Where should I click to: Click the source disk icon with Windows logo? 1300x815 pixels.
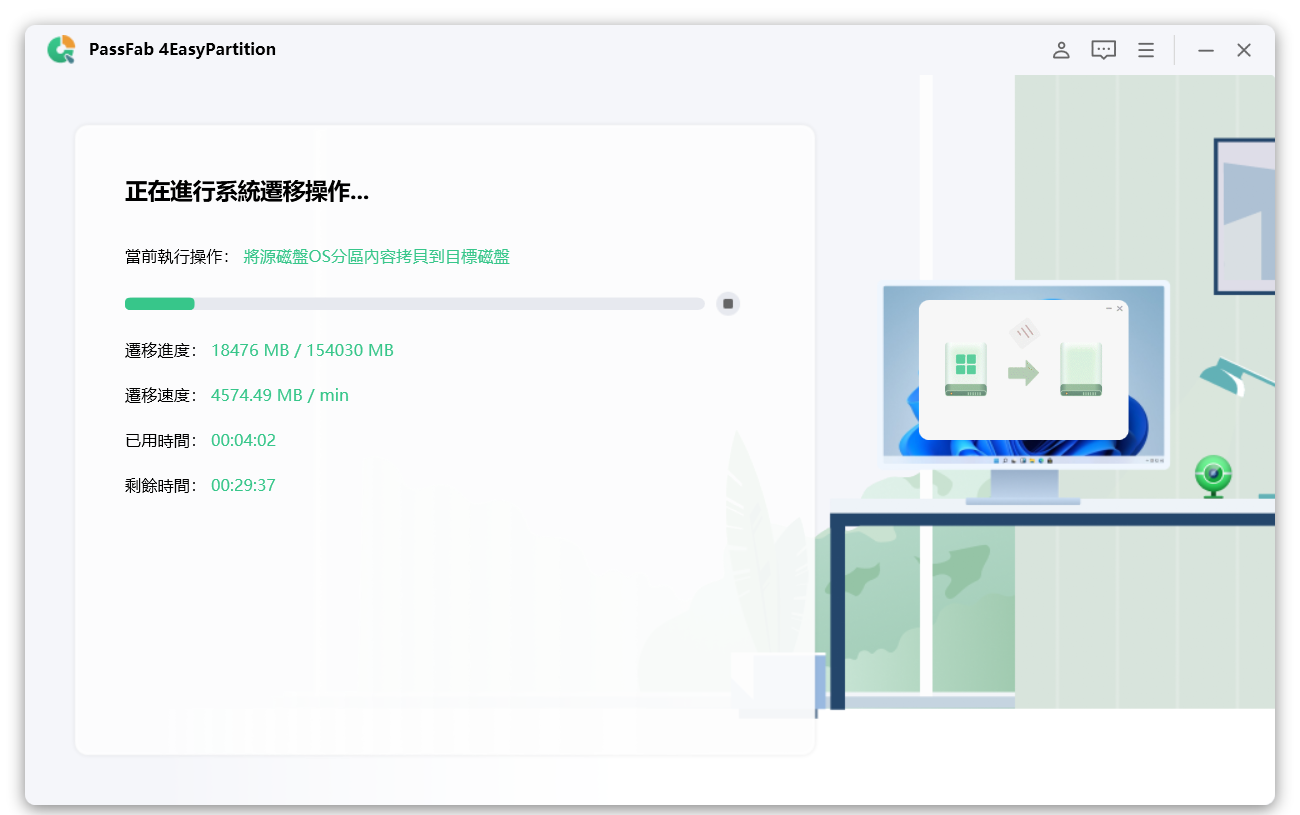click(966, 369)
